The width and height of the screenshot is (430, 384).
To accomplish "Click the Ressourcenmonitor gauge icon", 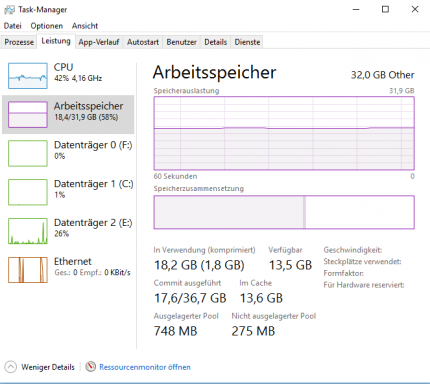I will click(x=90, y=367).
